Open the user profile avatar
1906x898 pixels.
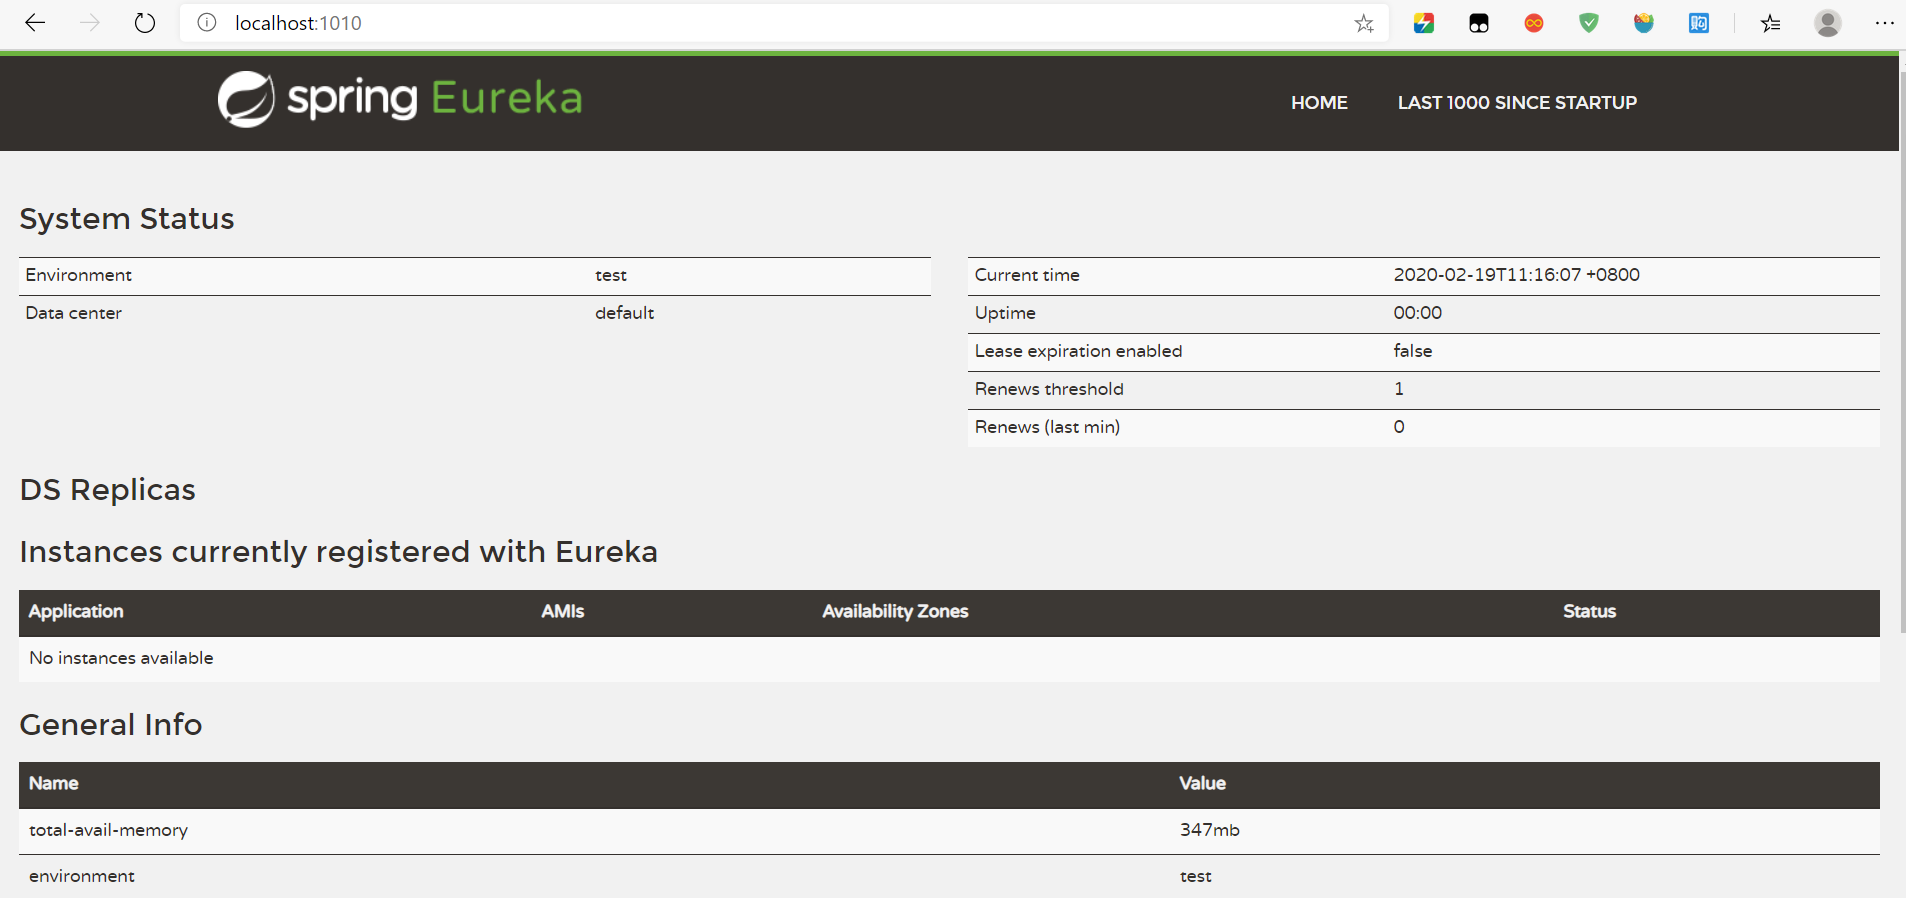click(1828, 23)
